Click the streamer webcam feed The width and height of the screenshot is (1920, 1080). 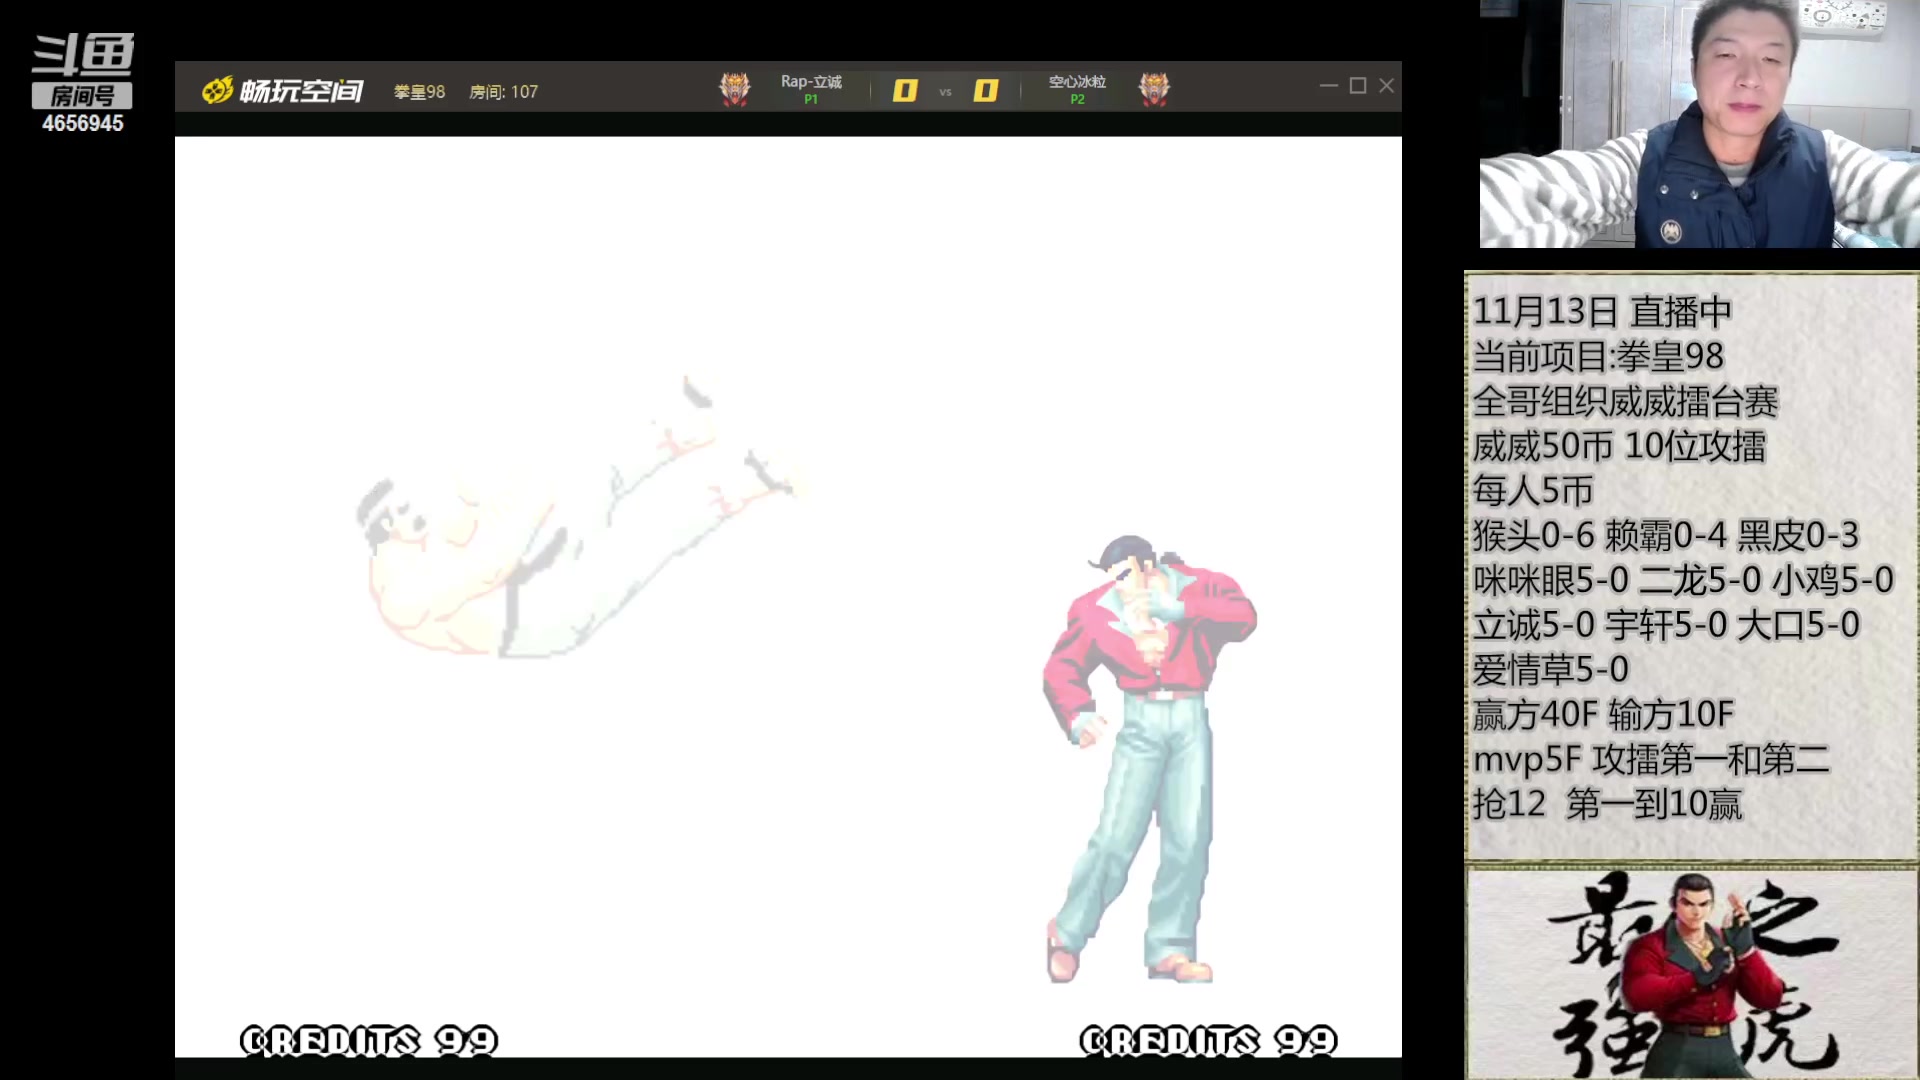click(1699, 124)
